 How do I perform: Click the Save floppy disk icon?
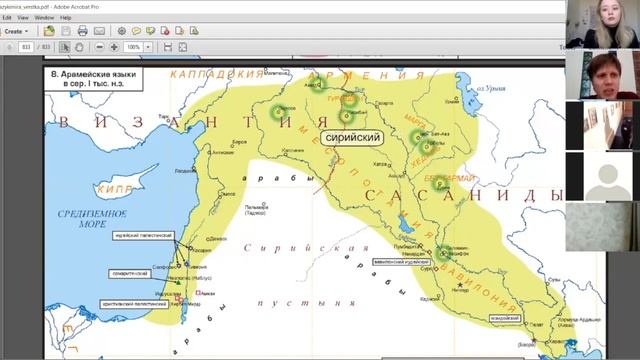(x=66, y=31)
